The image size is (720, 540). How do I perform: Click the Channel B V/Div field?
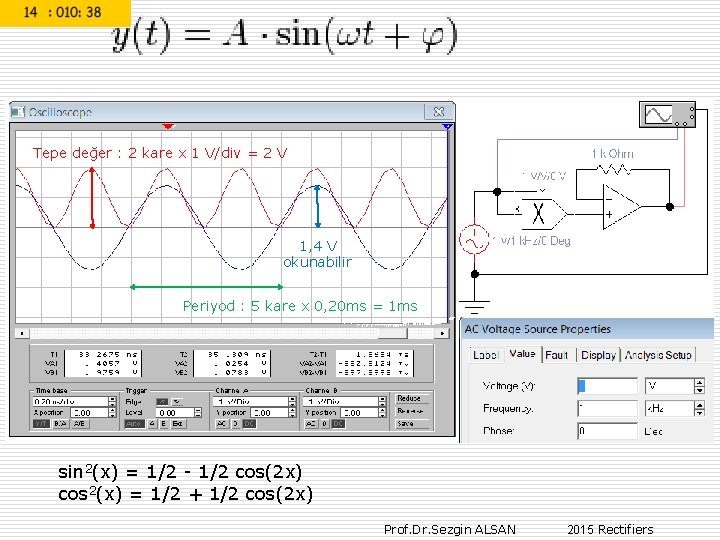point(340,402)
